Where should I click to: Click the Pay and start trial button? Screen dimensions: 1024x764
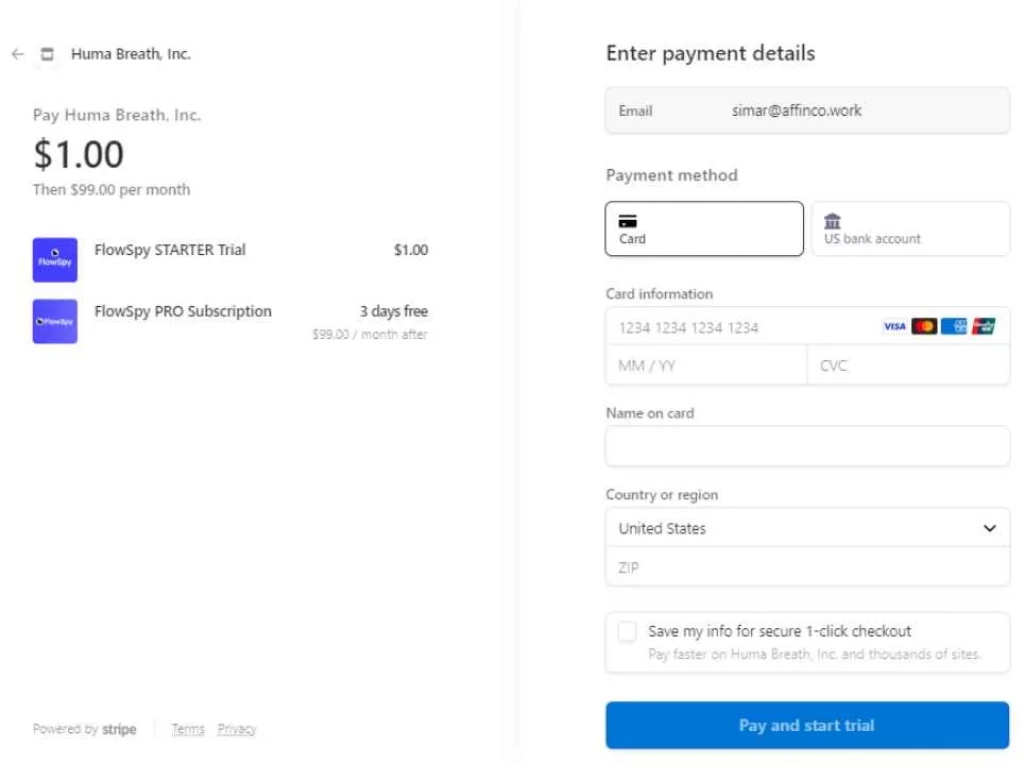[x=807, y=725]
